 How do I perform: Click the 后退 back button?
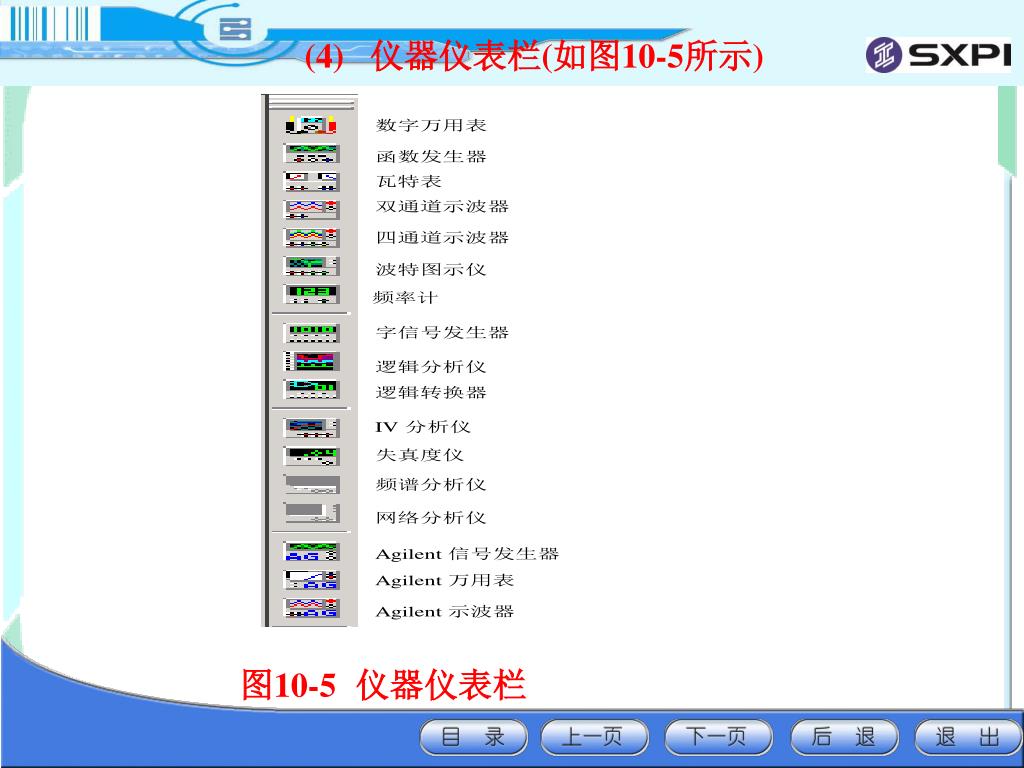tap(844, 737)
